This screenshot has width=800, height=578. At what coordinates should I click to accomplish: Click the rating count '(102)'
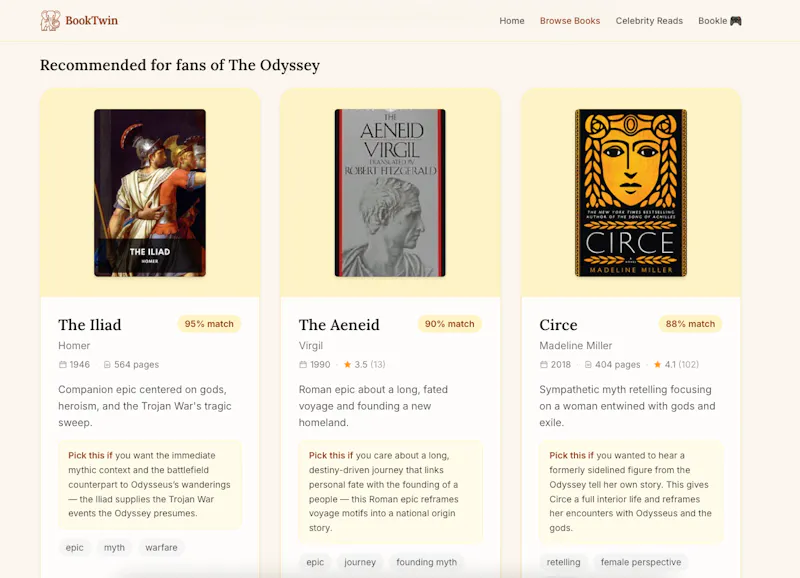[689, 365]
